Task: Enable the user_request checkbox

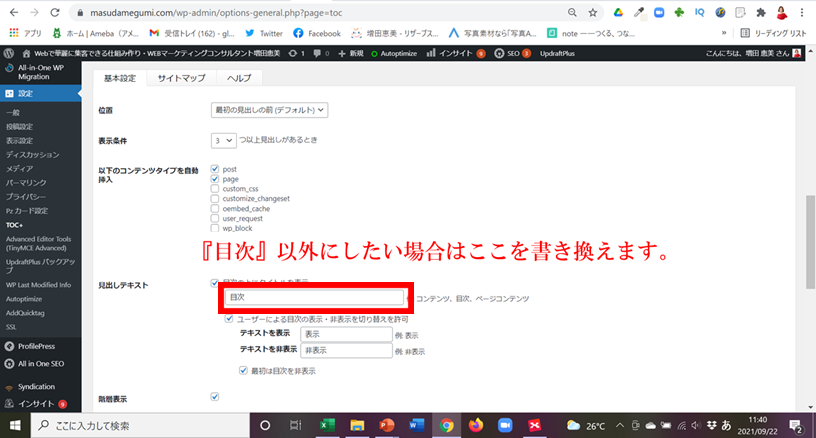Action: (x=214, y=218)
